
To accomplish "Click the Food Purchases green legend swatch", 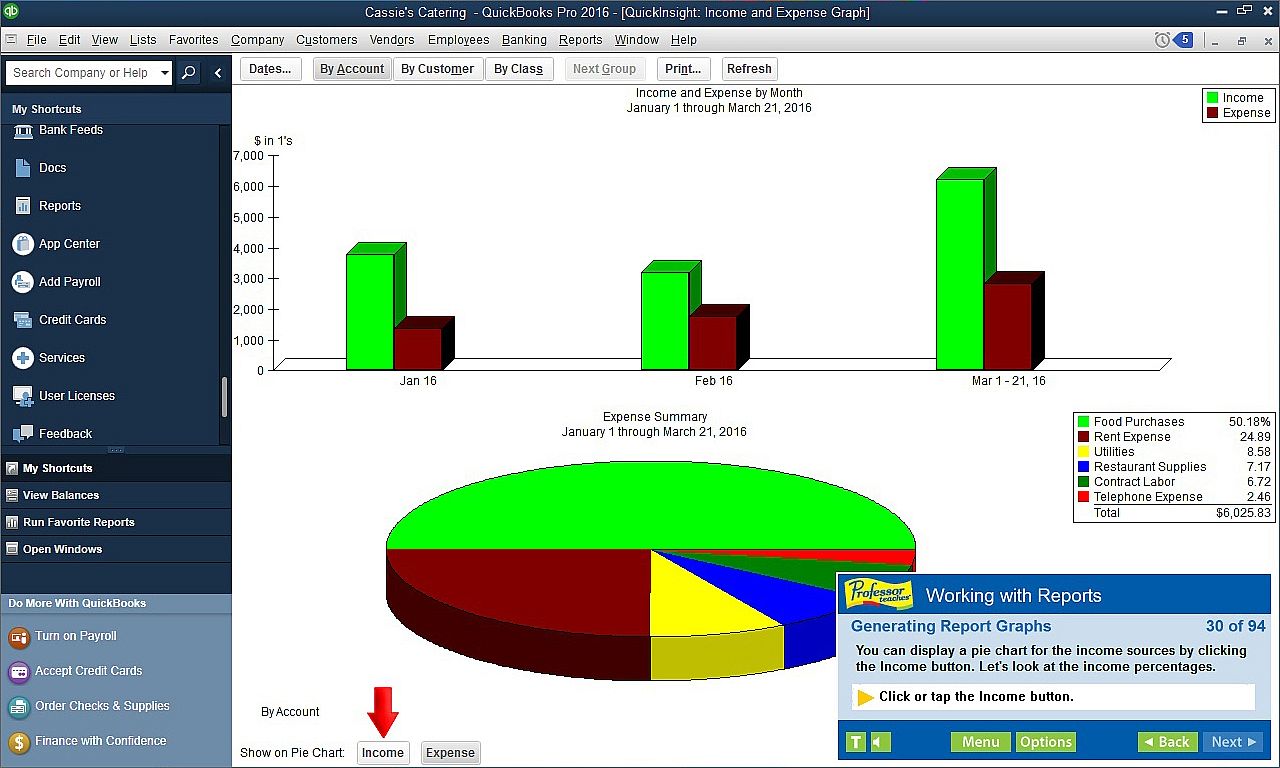I will pyautogui.click(x=1083, y=422).
